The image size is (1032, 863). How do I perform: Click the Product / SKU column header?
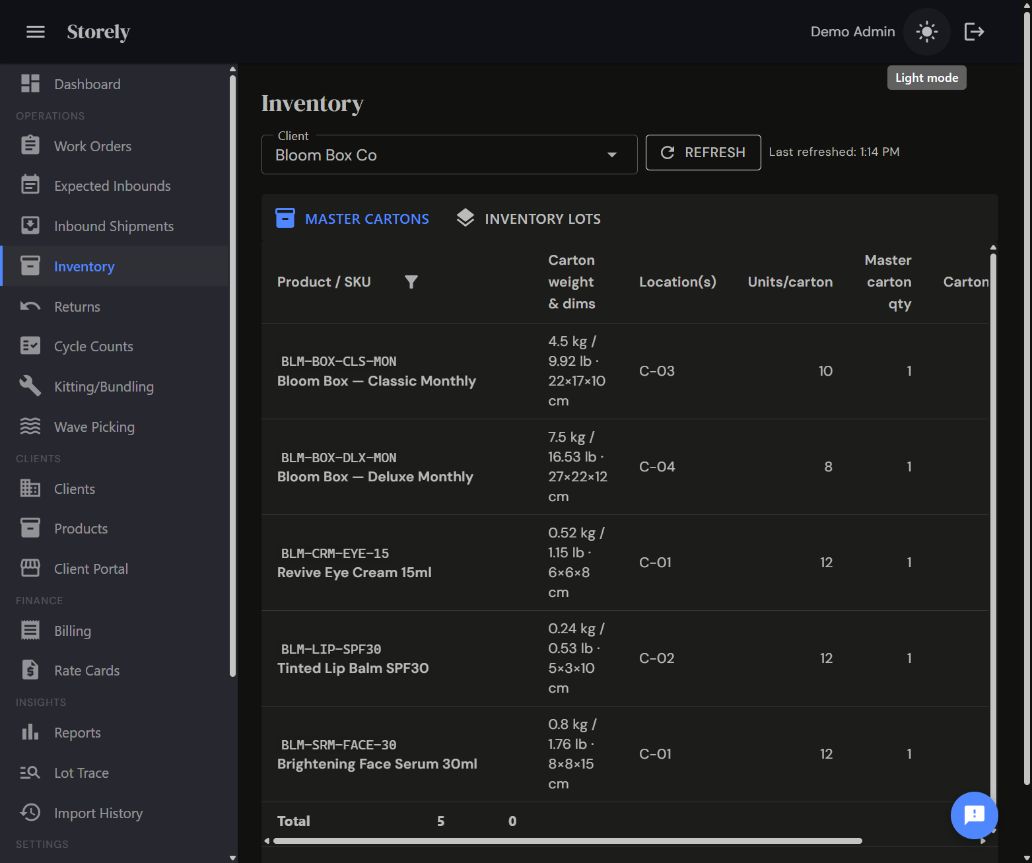(x=324, y=282)
